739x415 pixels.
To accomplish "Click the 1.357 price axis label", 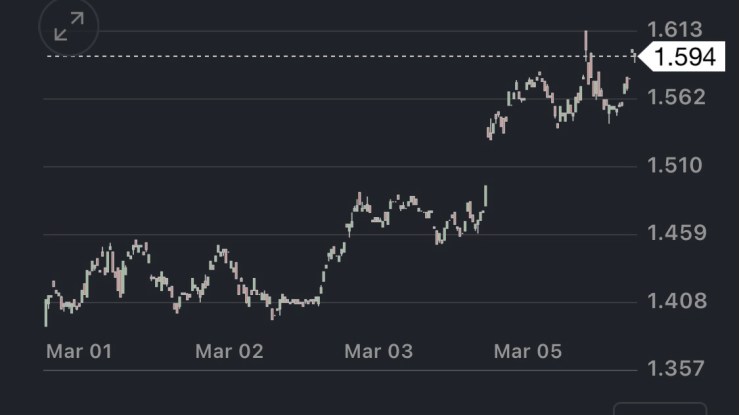I will [675, 369].
